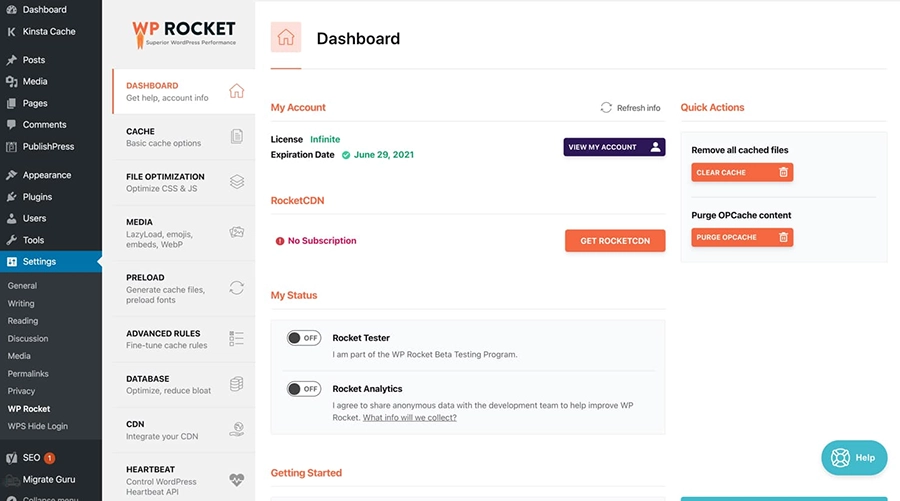Image resolution: width=900 pixels, height=501 pixels.
Task: Enable the Rocket Tester toggle
Action: [304, 338]
